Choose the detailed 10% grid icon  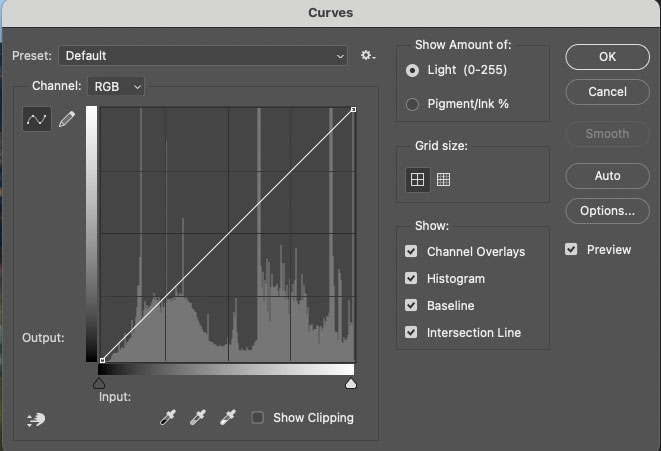[443, 180]
